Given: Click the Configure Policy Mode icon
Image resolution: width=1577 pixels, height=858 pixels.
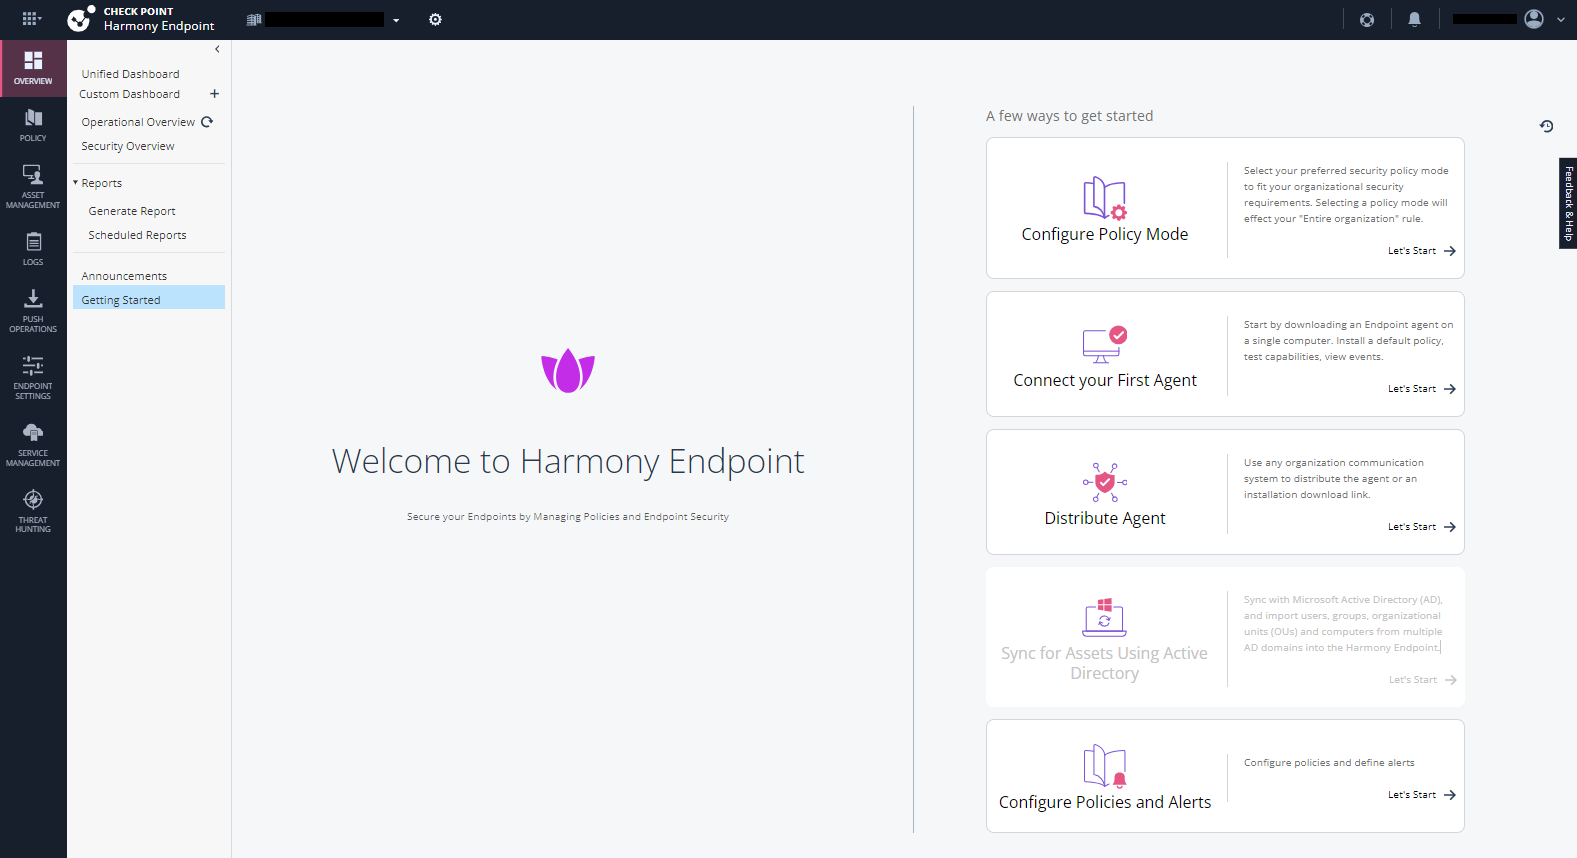Looking at the screenshot, I should [x=1105, y=198].
